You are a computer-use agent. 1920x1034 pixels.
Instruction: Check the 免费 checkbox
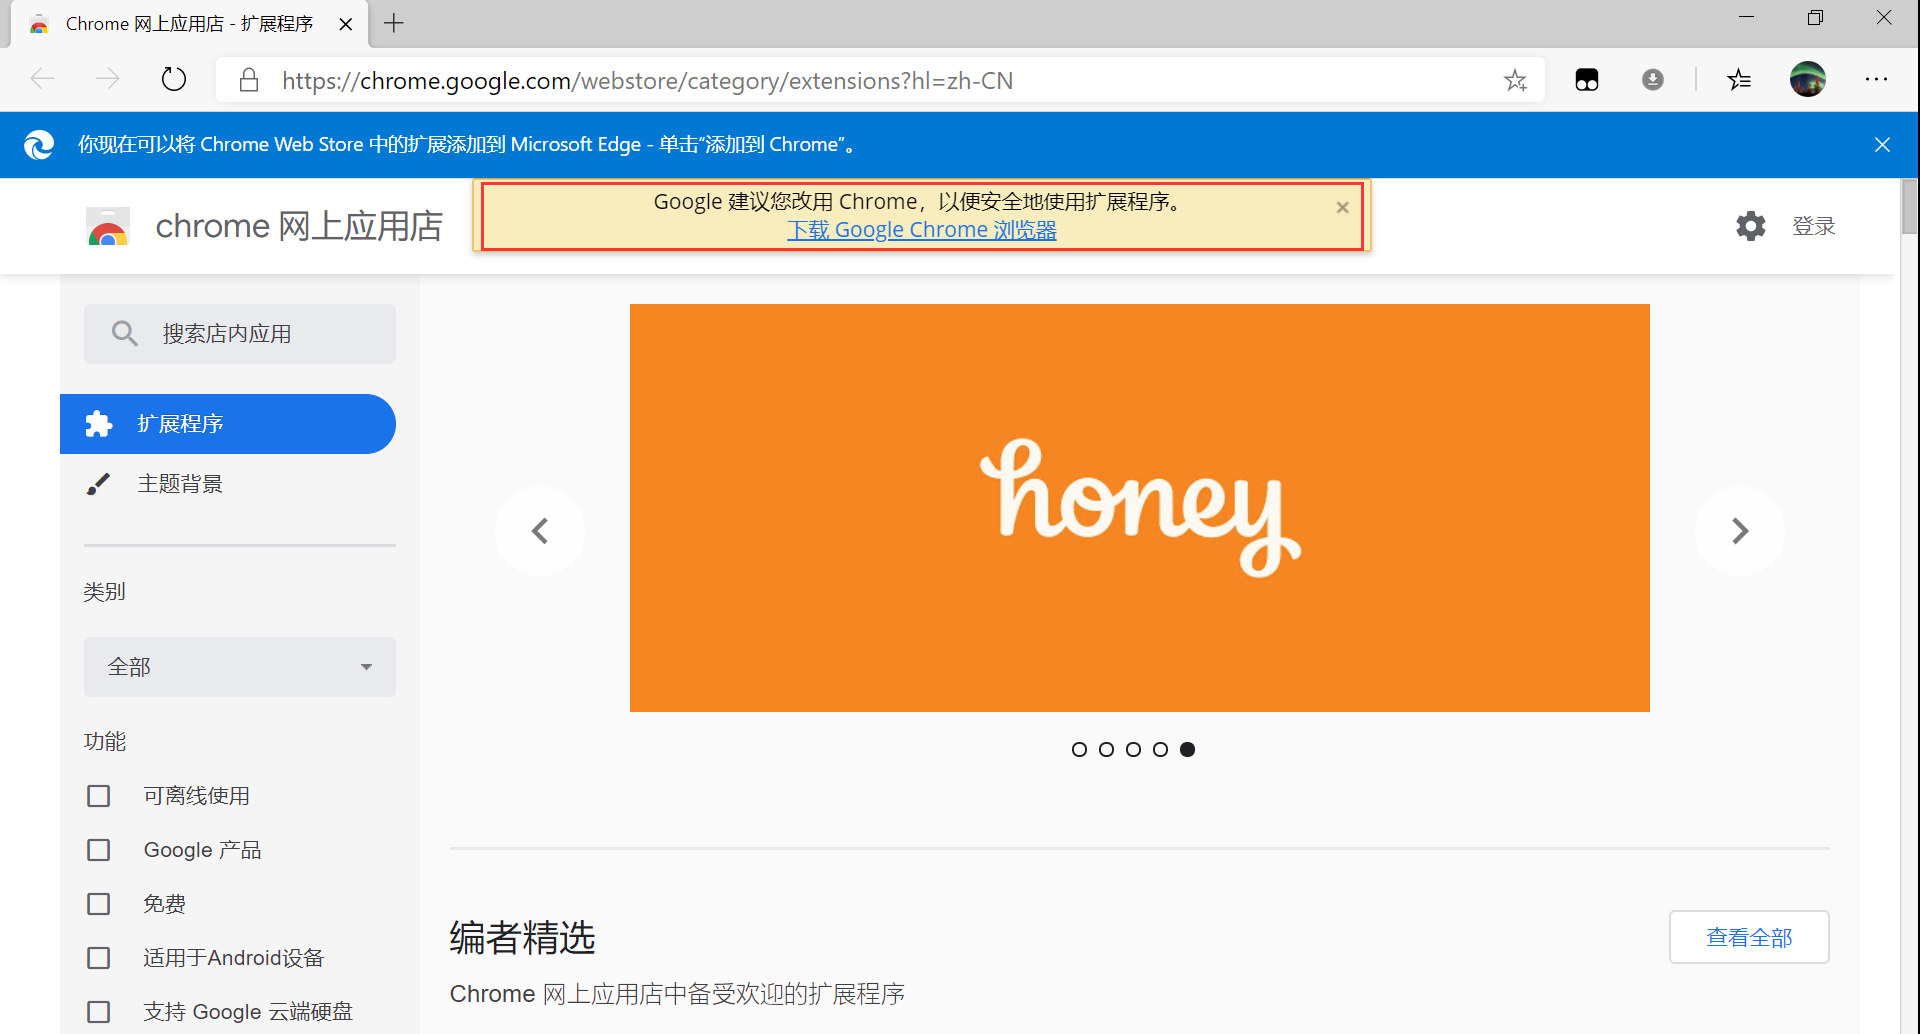[x=99, y=904]
